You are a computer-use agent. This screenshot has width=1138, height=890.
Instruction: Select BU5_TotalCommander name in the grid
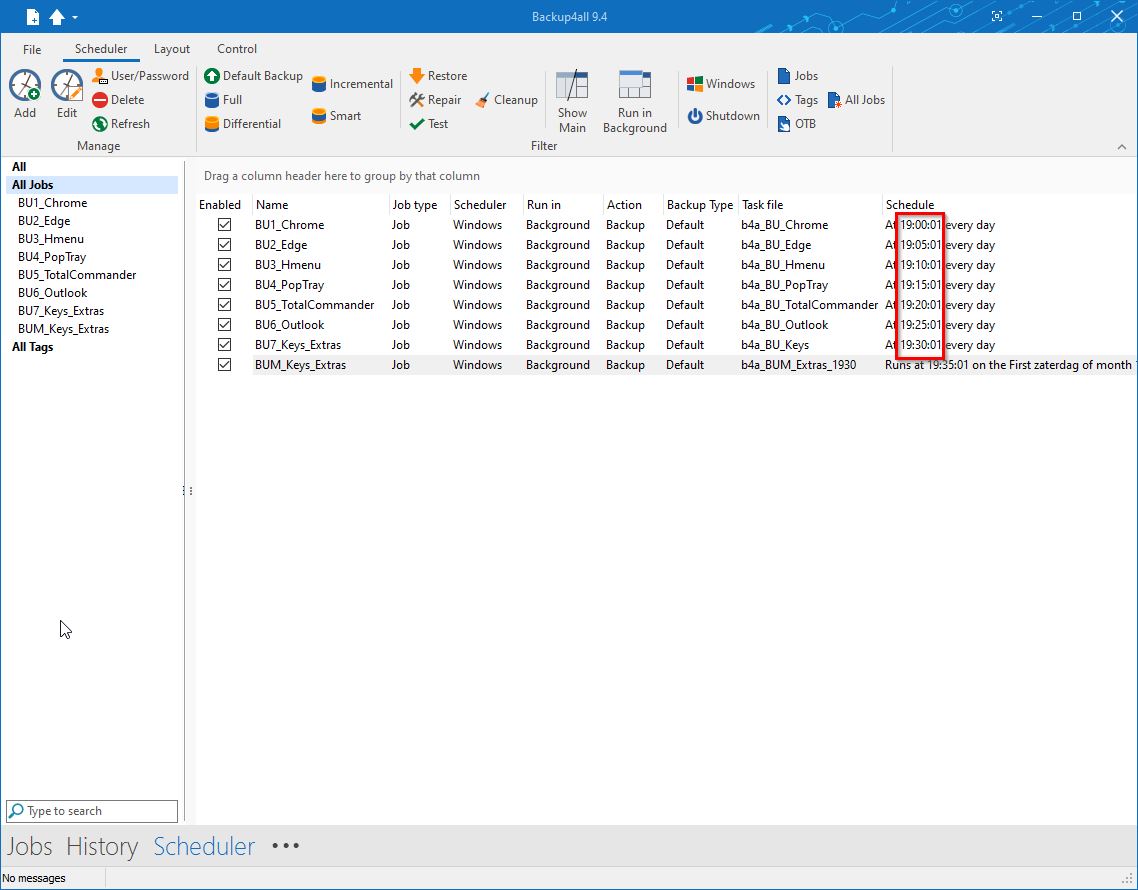314,304
